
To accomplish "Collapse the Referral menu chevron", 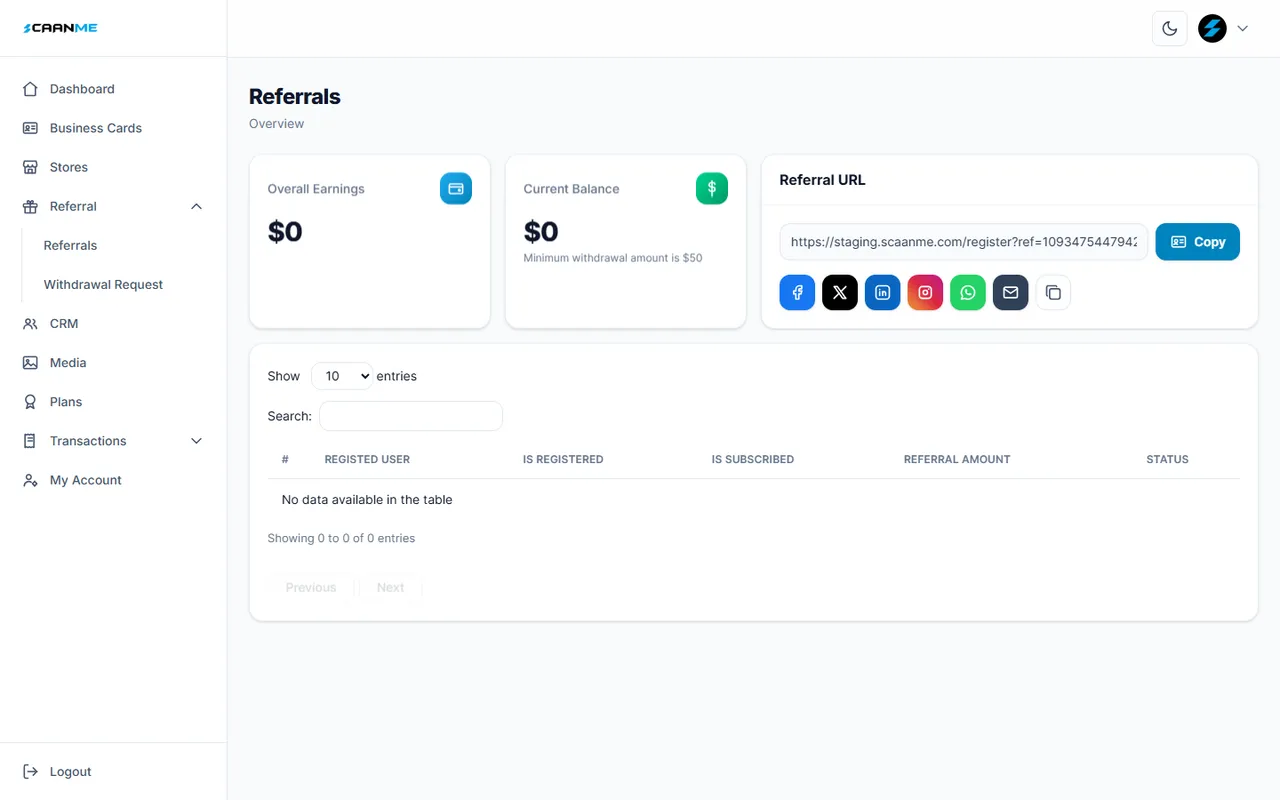I will pos(196,206).
